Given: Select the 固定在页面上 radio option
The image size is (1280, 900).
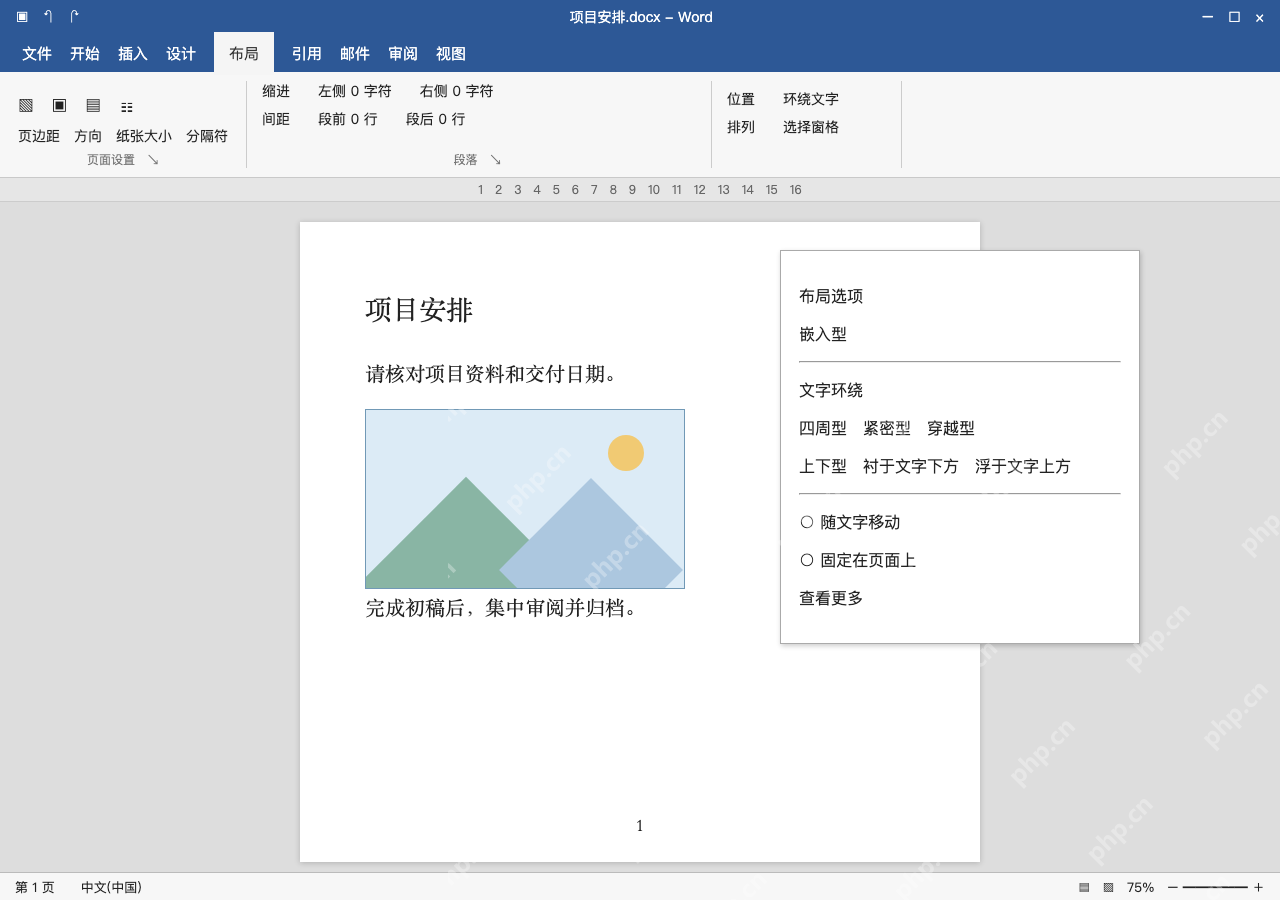Looking at the screenshot, I should click(x=858, y=560).
